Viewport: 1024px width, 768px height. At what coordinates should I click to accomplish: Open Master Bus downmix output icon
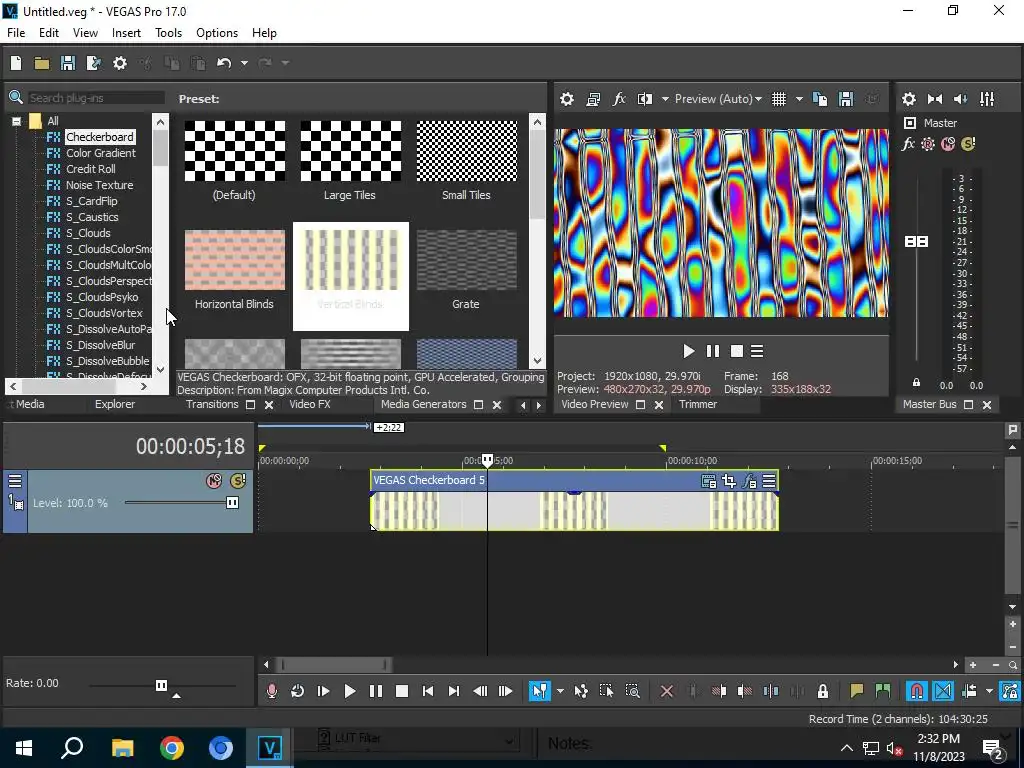click(x=935, y=99)
